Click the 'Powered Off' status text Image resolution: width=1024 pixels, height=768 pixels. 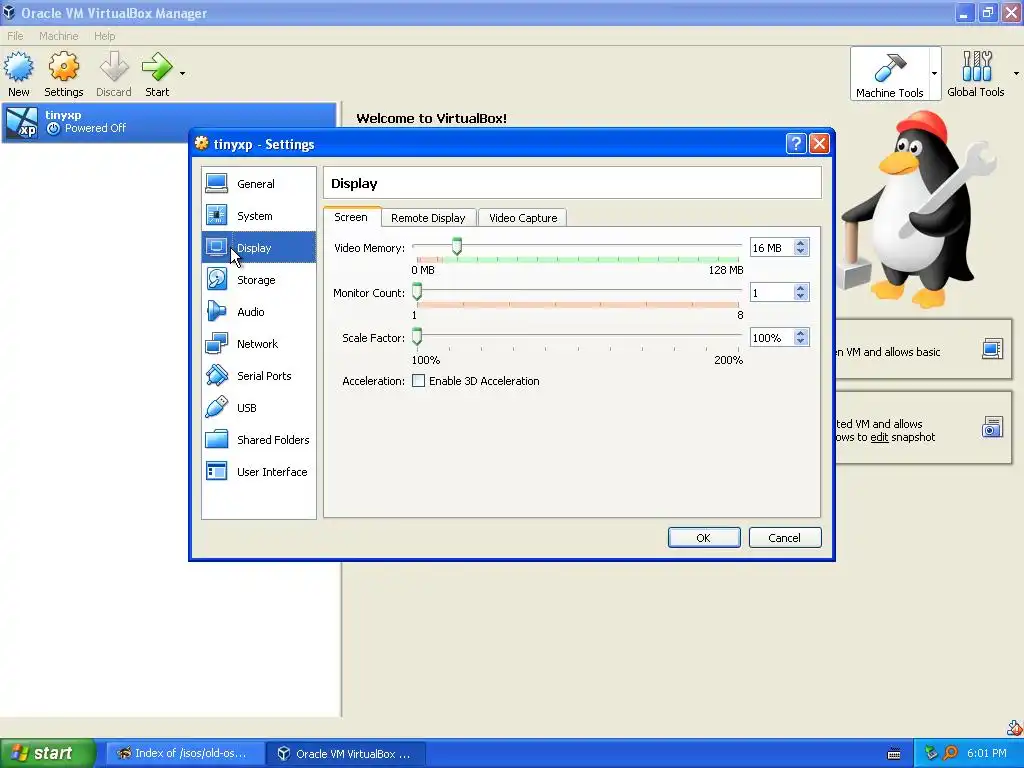[x=95, y=128]
